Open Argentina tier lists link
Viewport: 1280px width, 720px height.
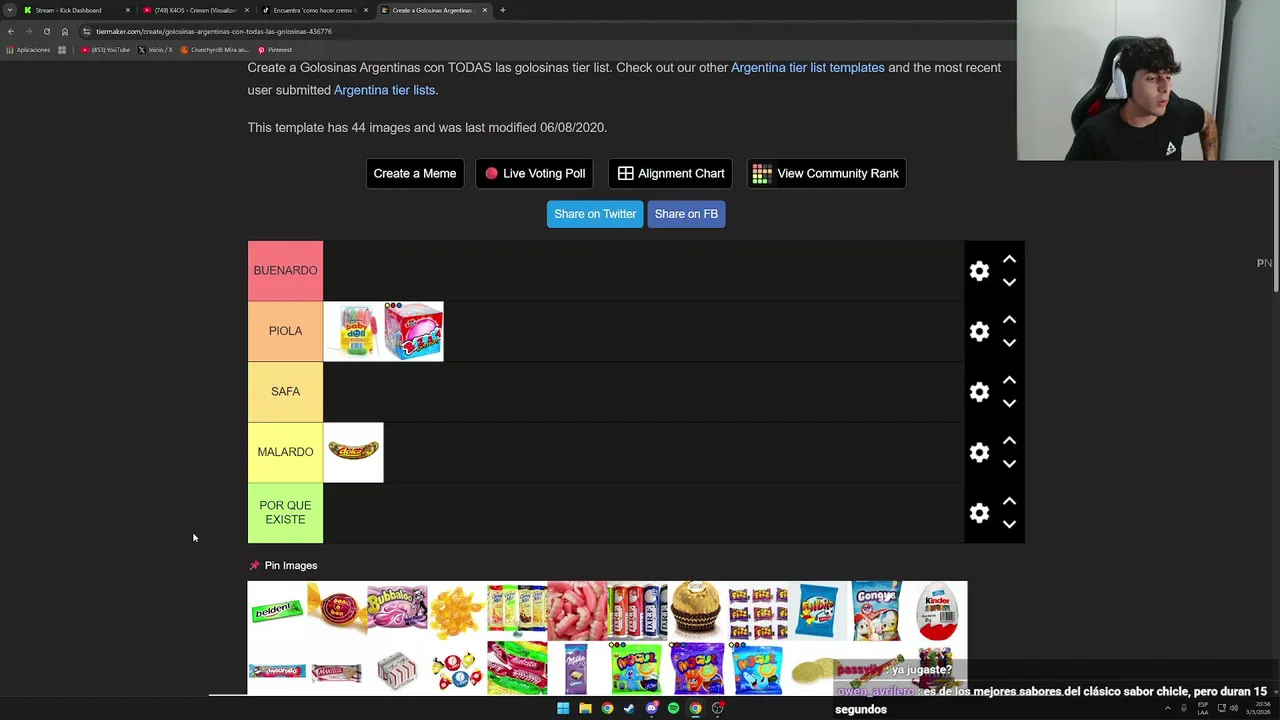[384, 90]
